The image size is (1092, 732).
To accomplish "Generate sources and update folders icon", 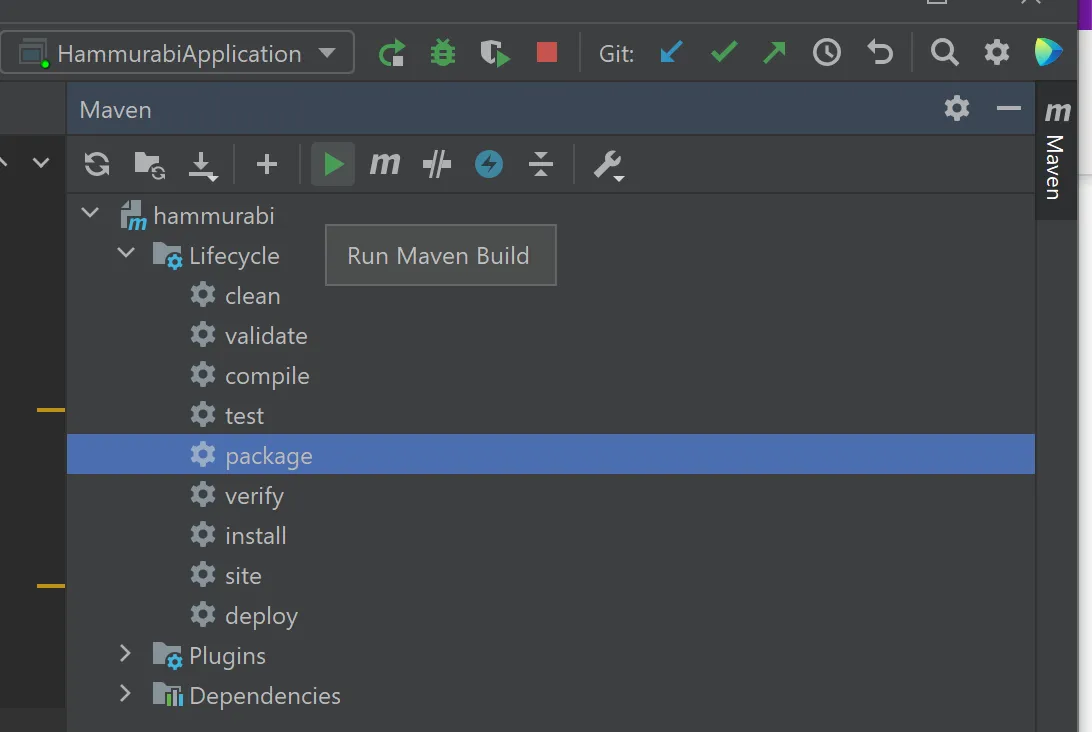I will [149, 165].
